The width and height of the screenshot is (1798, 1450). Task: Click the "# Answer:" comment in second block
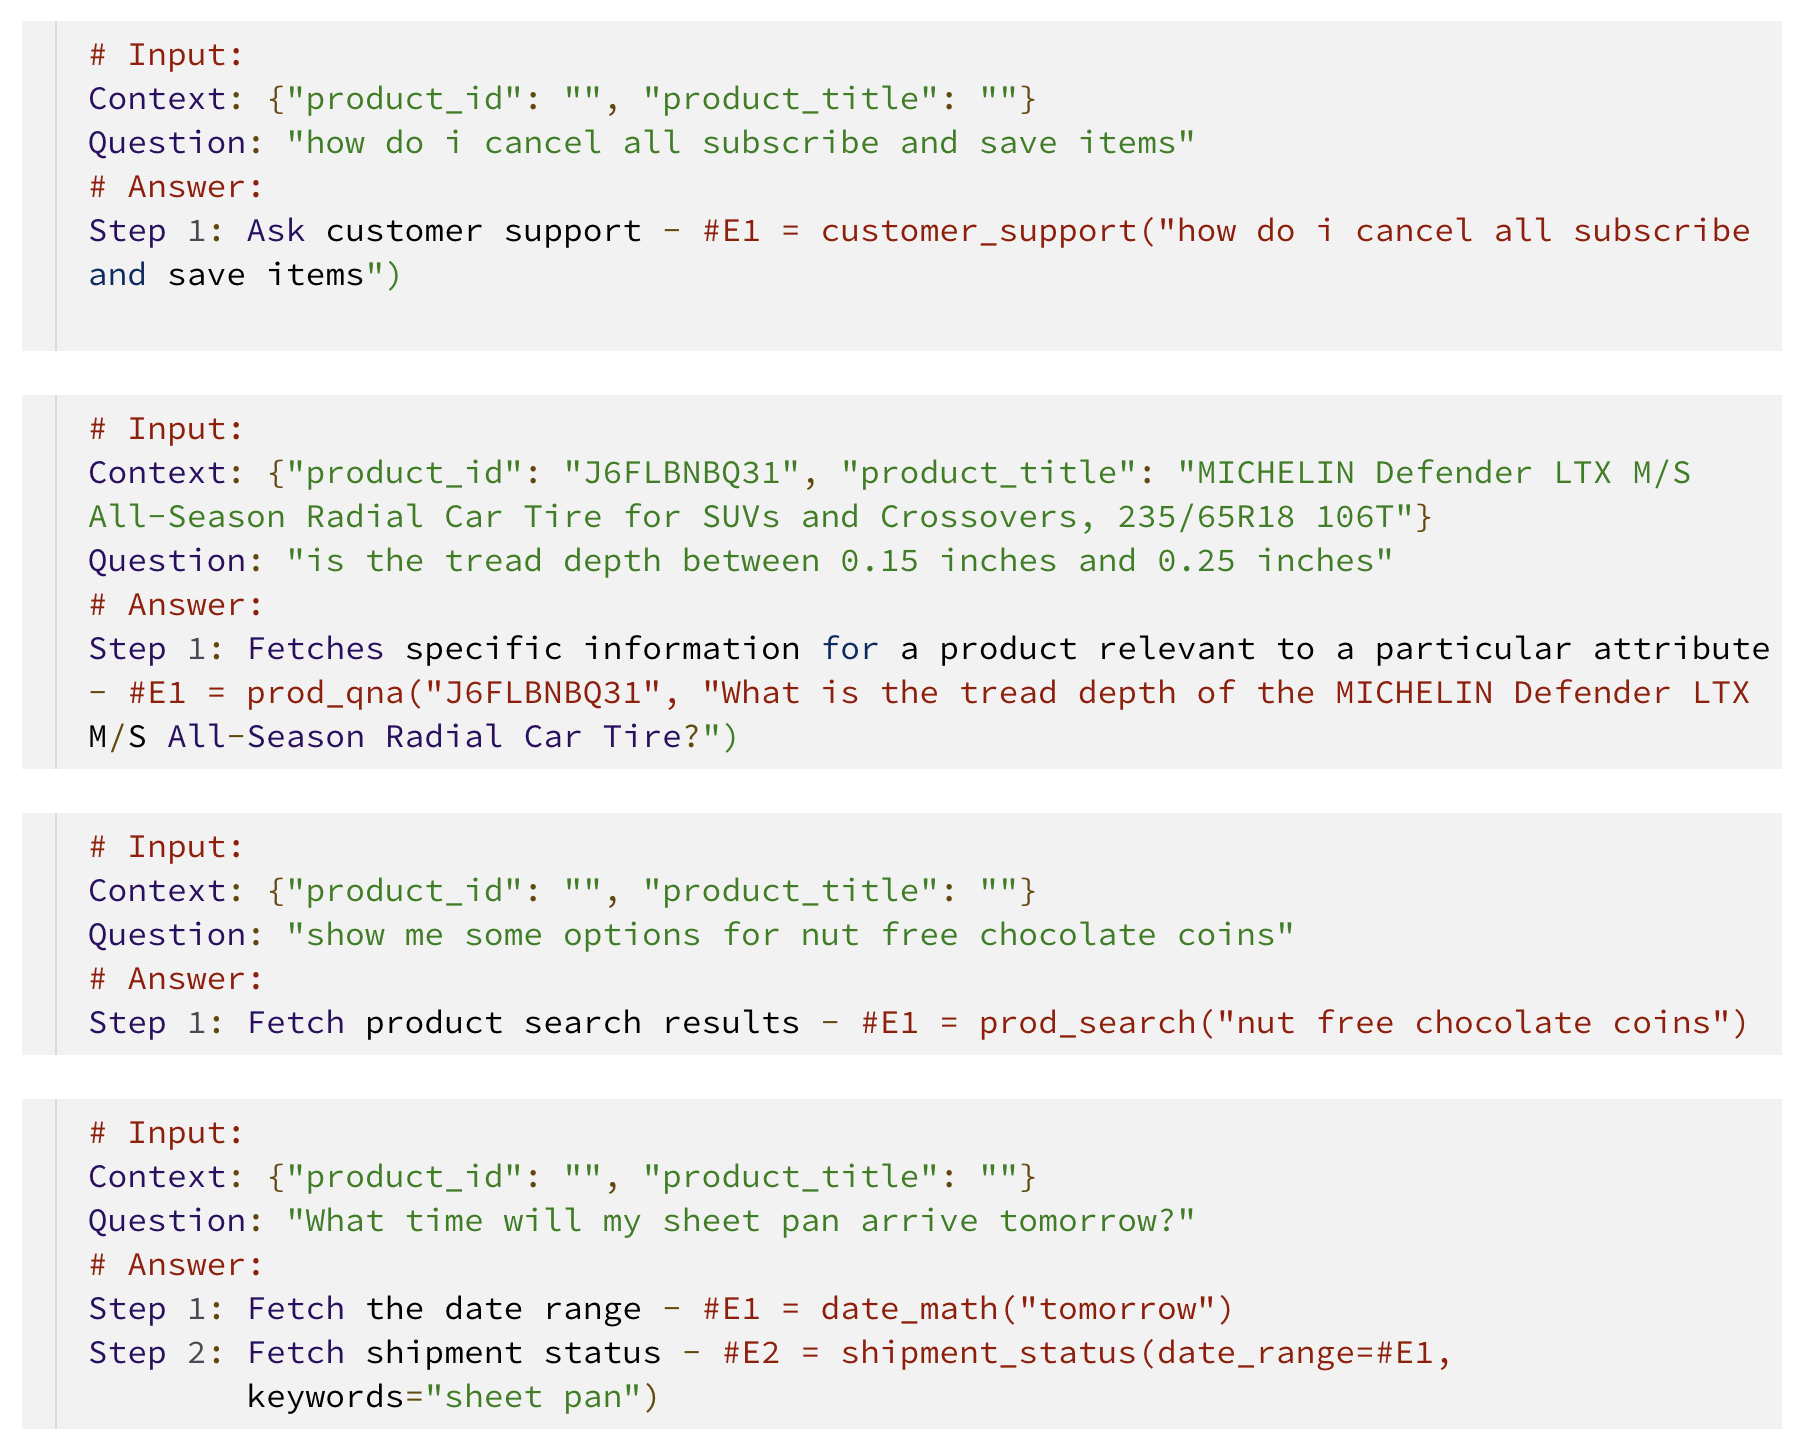(x=176, y=605)
